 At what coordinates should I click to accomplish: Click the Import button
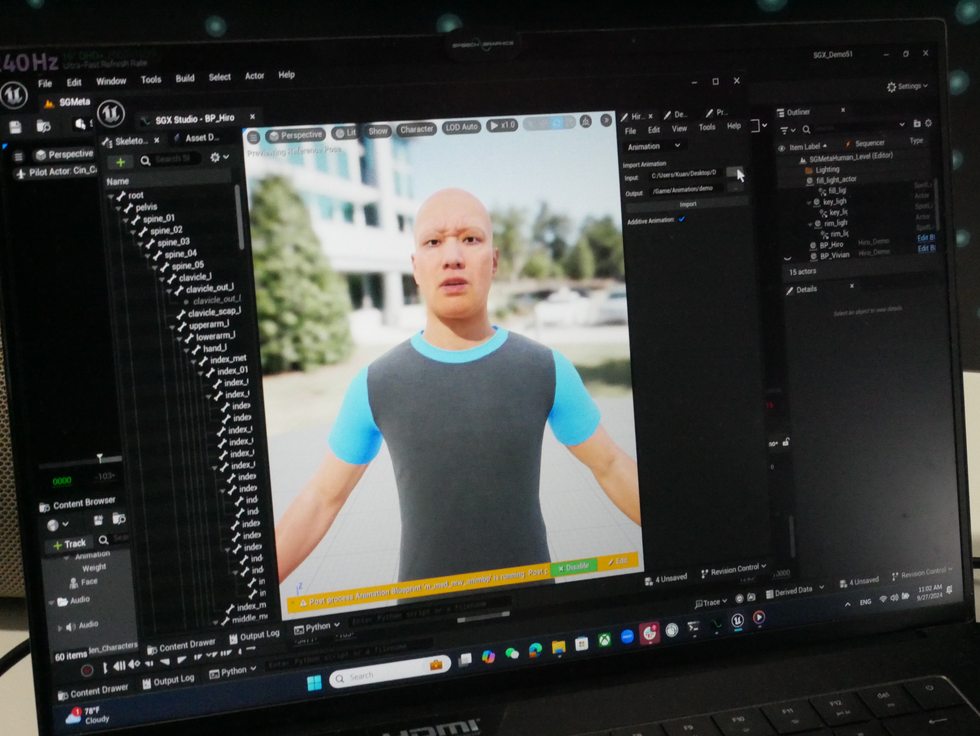coord(688,204)
